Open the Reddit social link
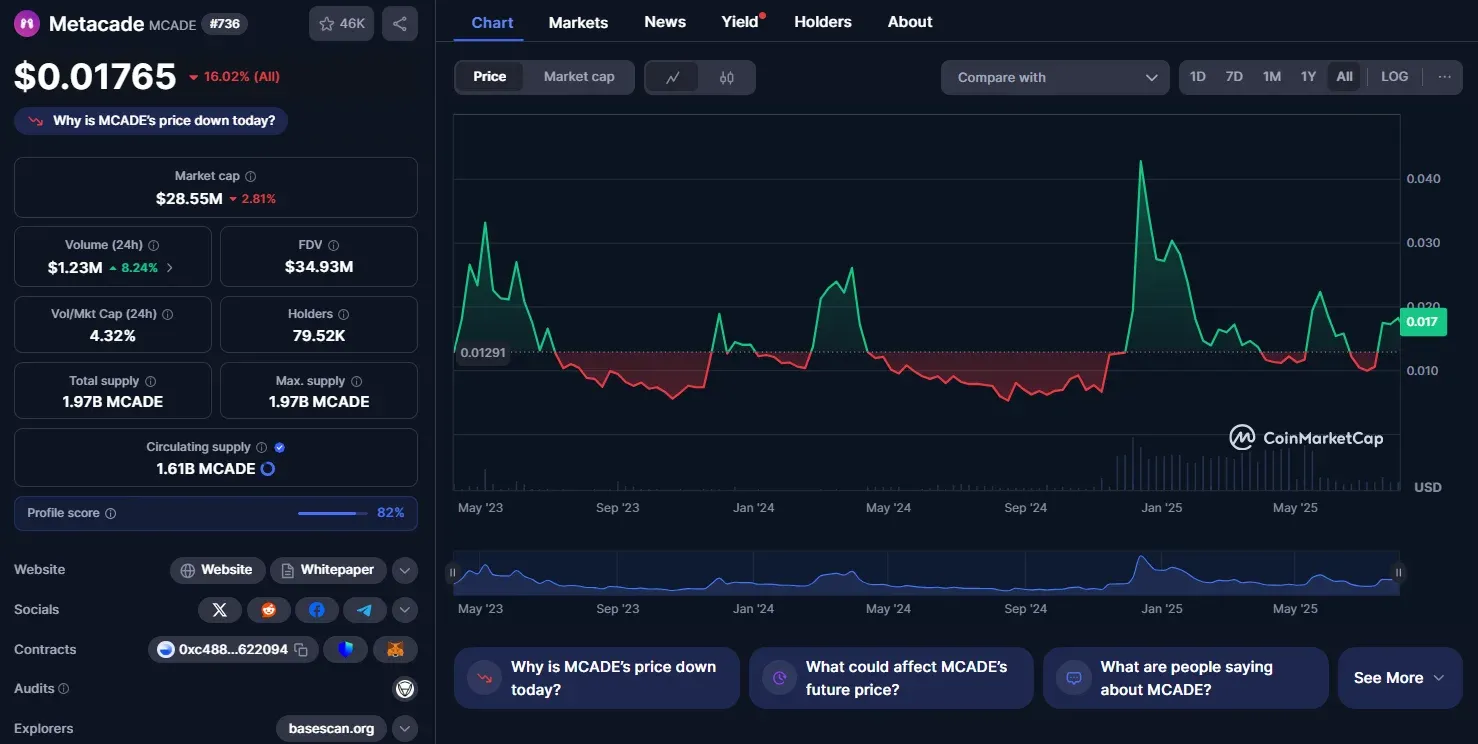Image resolution: width=1478 pixels, height=744 pixels. [x=268, y=610]
